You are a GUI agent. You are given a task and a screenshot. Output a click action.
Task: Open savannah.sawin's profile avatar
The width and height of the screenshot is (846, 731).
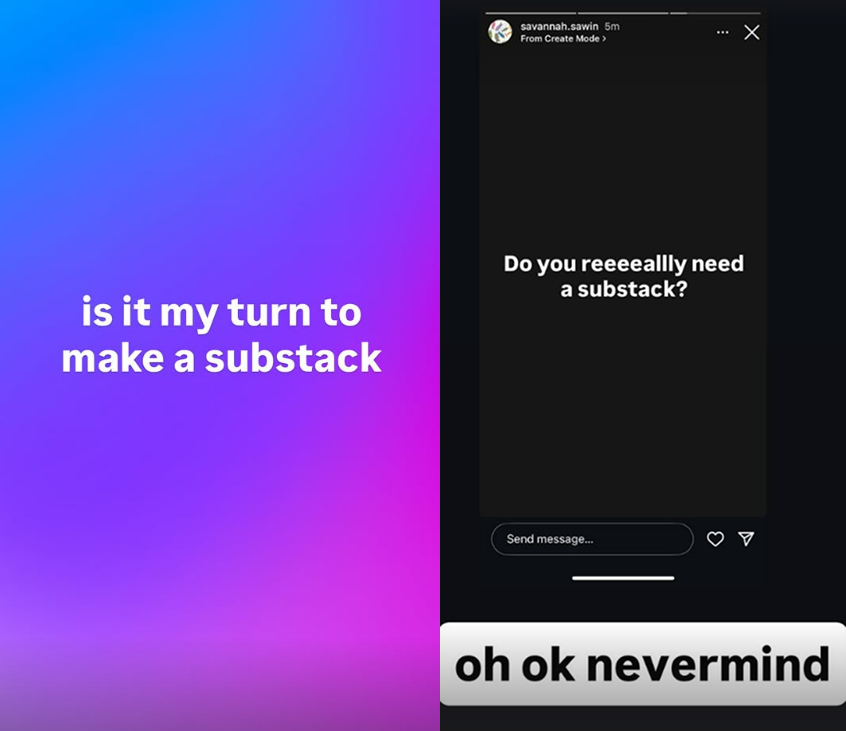point(500,32)
